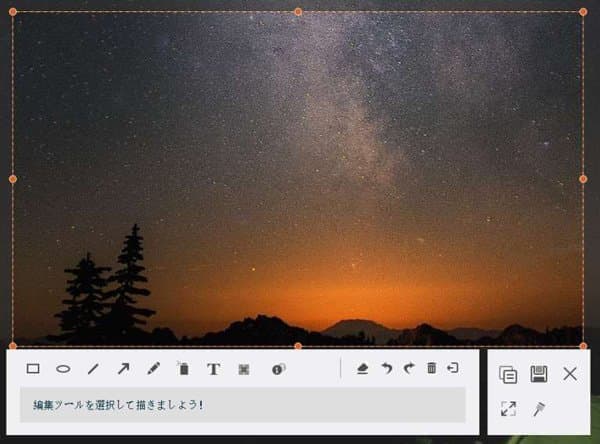Expand capture to full screen
Screen dimensions: 600x444
pyautogui.click(x=508, y=408)
